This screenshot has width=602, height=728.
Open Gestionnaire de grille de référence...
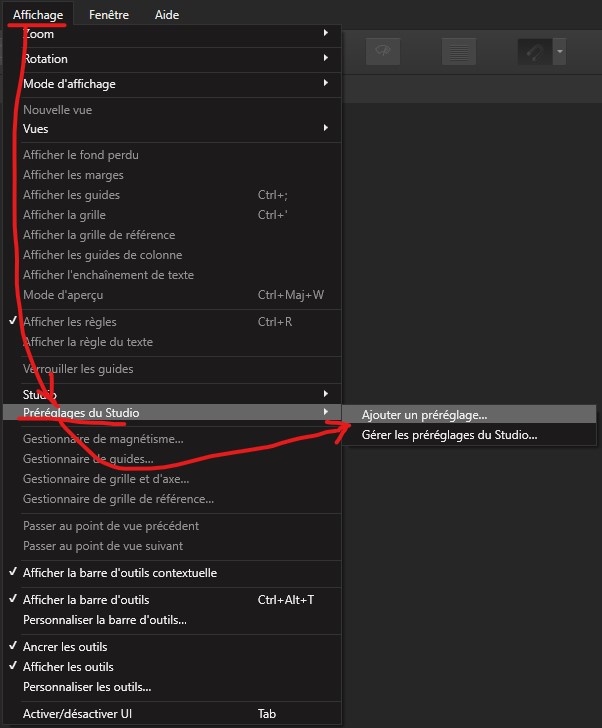(173, 499)
